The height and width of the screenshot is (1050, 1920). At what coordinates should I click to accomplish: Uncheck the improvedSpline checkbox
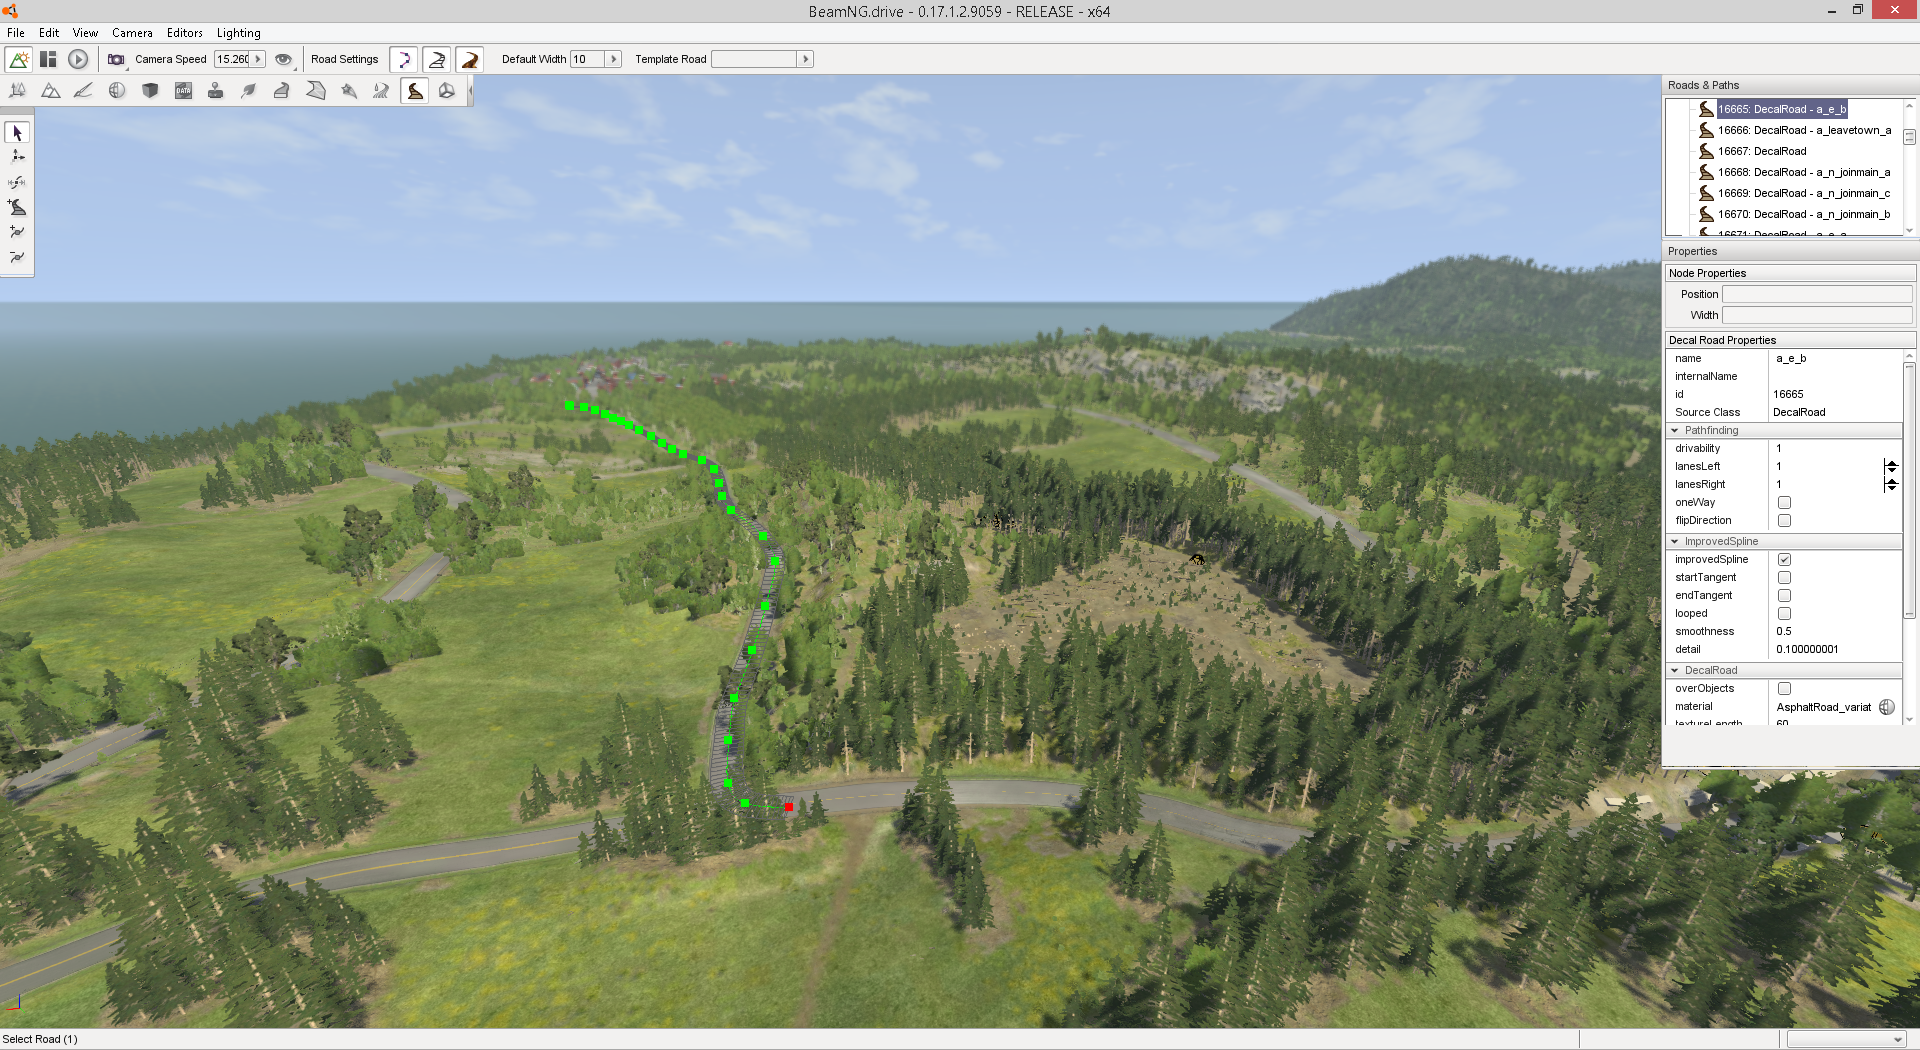(1784, 560)
